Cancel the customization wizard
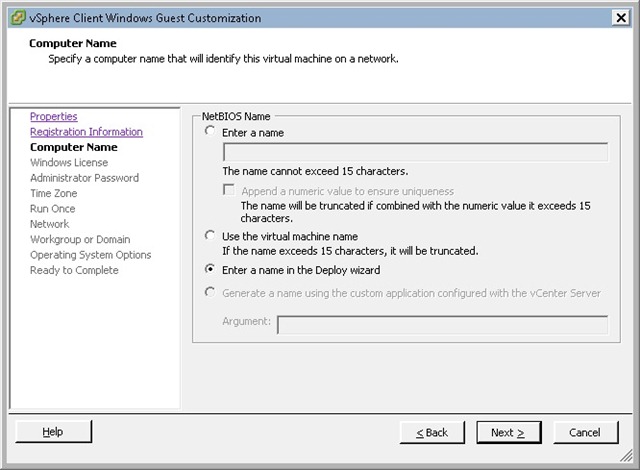The image size is (640, 470). (584, 432)
